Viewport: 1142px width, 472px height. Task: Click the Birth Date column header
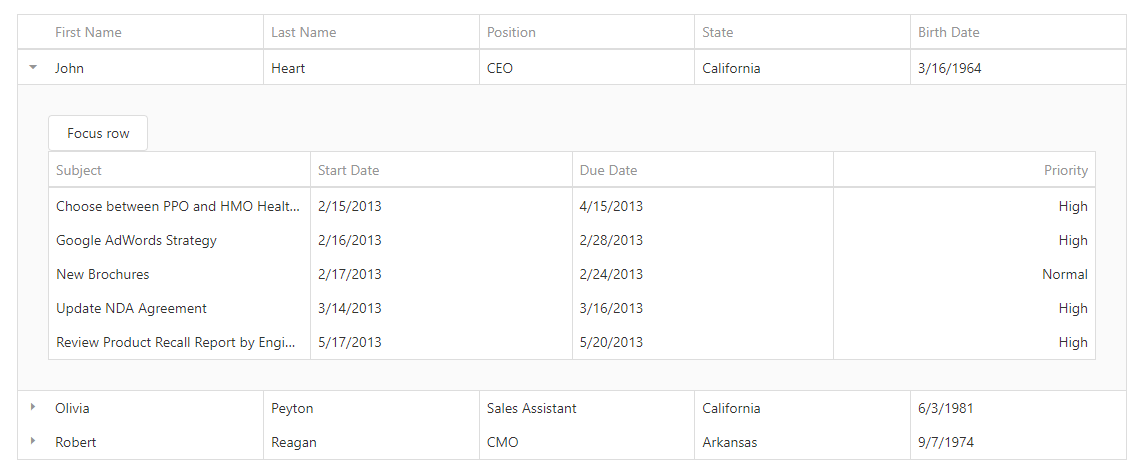pos(948,32)
